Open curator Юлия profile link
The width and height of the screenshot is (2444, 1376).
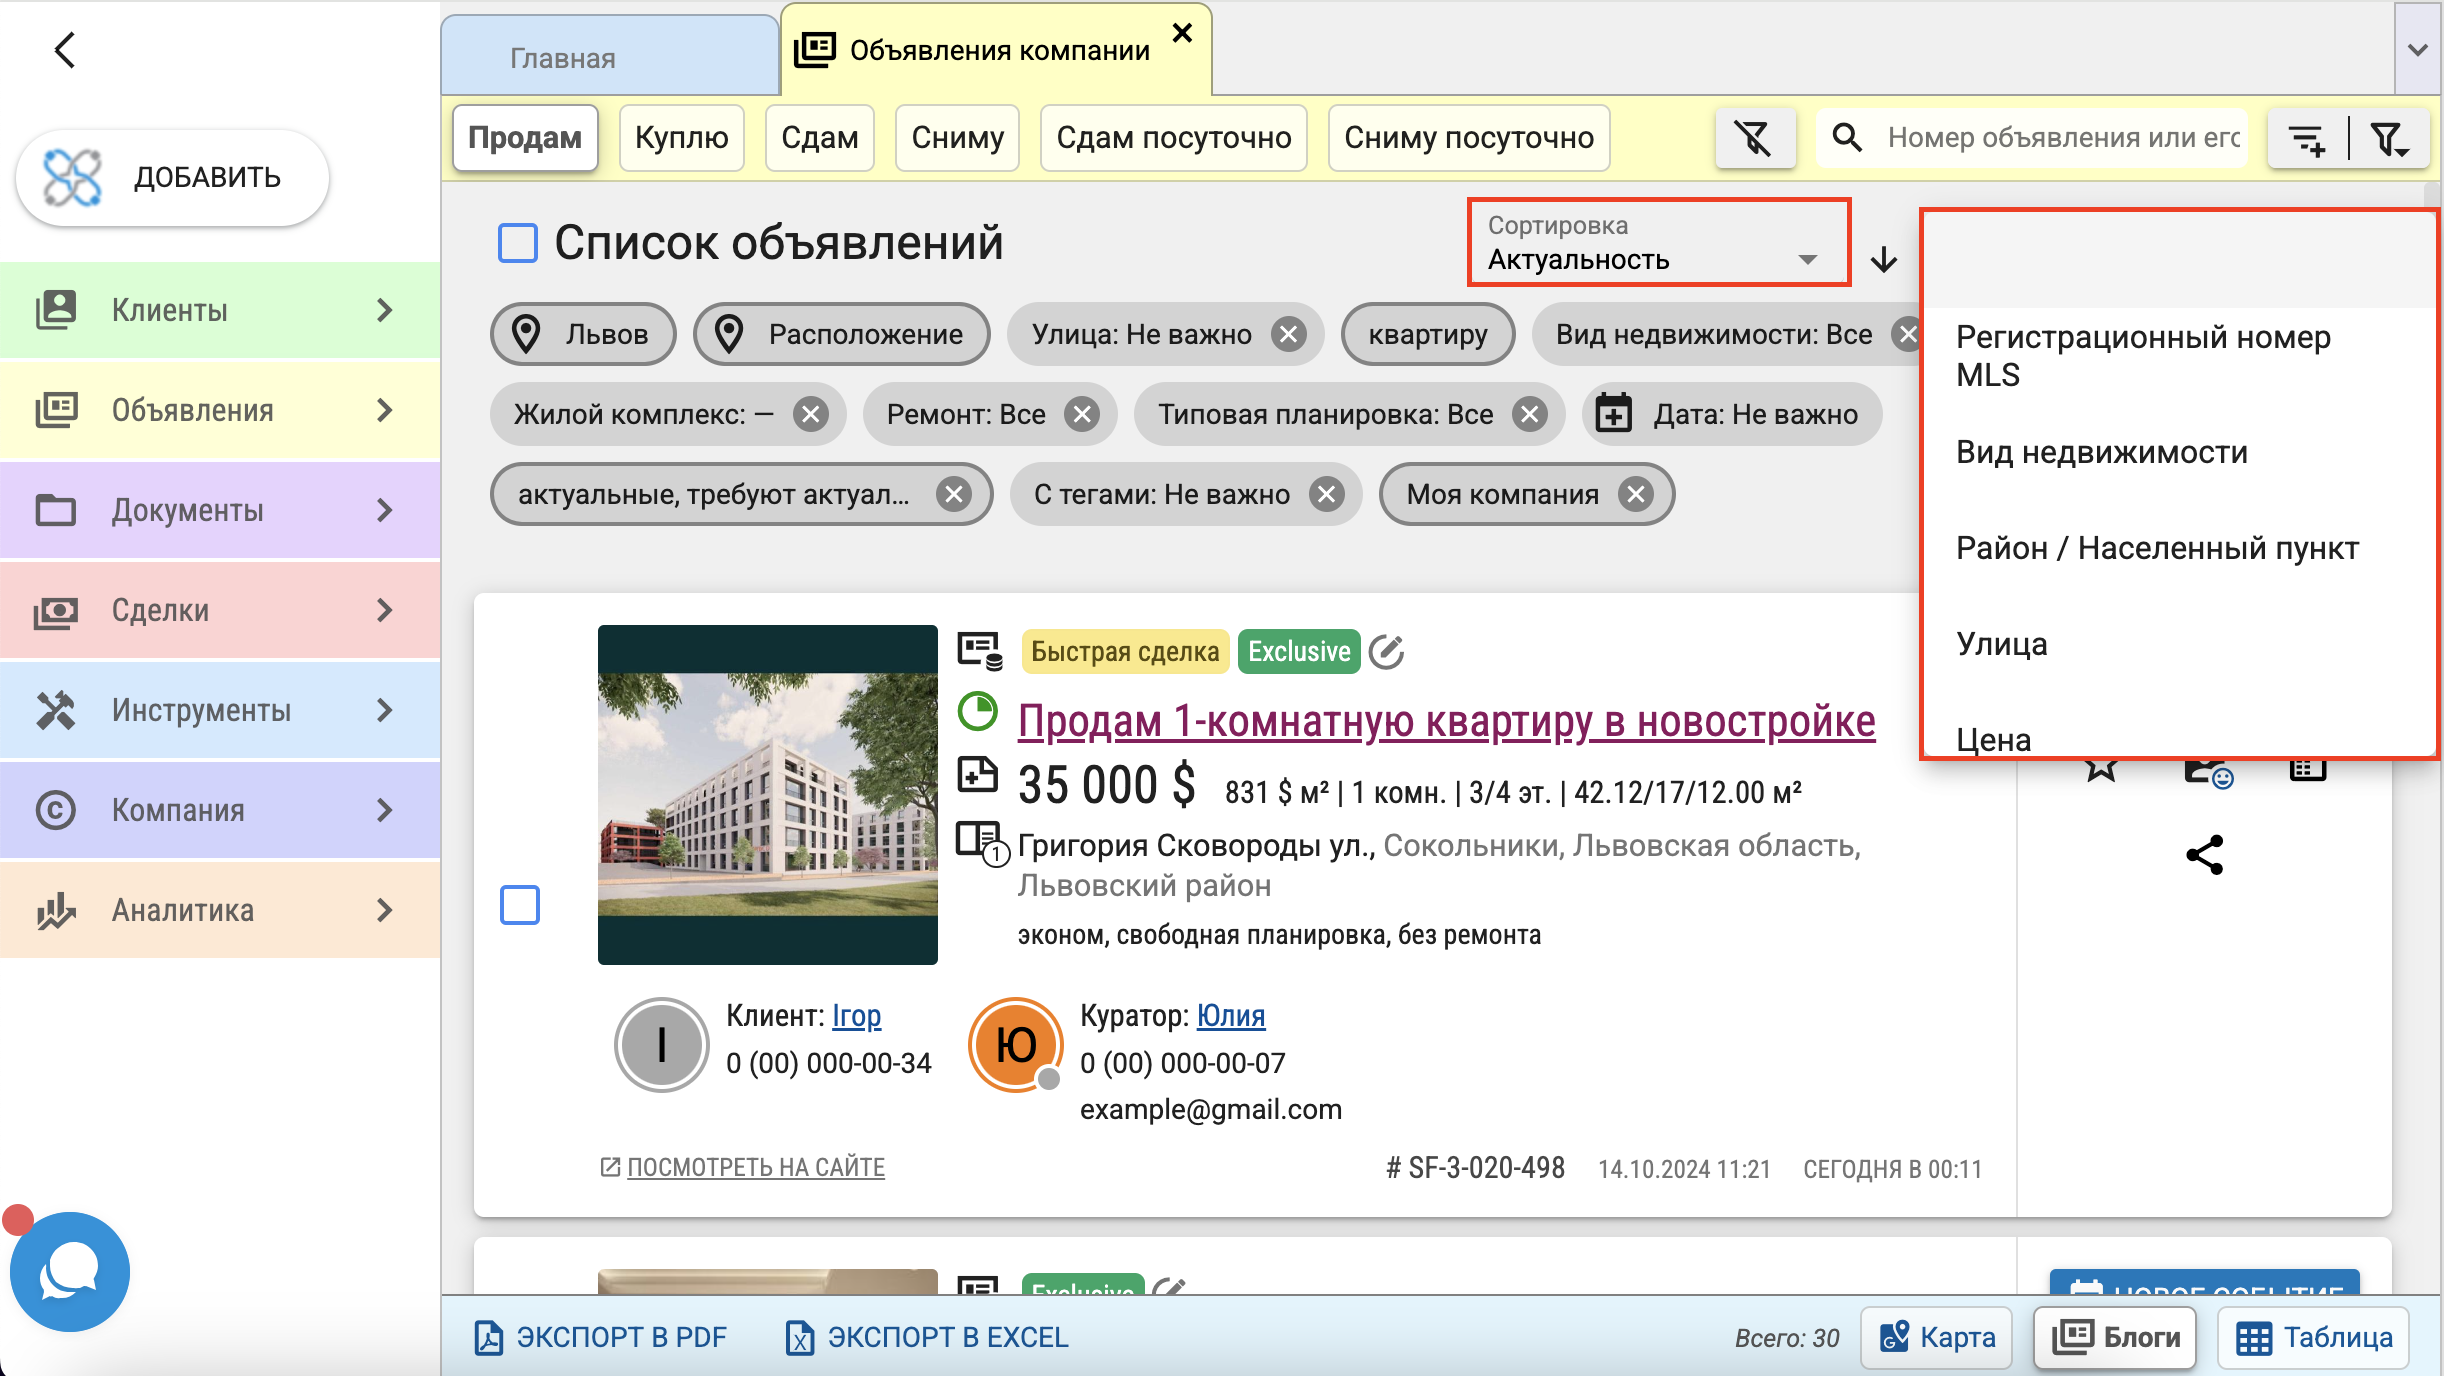tap(1231, 1016)
